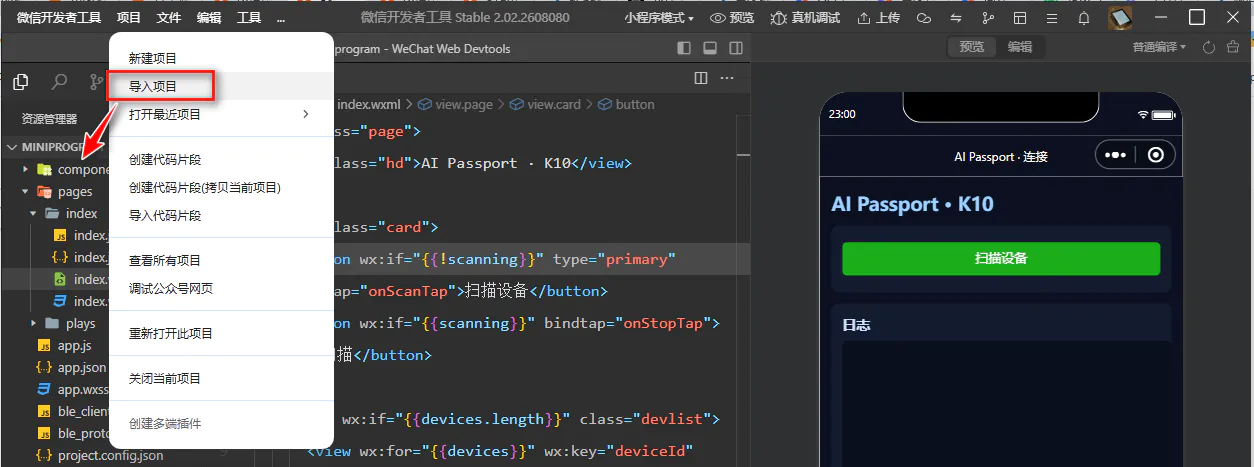Tap the green 扫描设备 button in simulator
This screenshot has height=467, width=1254.
(x=1001, y=258)
